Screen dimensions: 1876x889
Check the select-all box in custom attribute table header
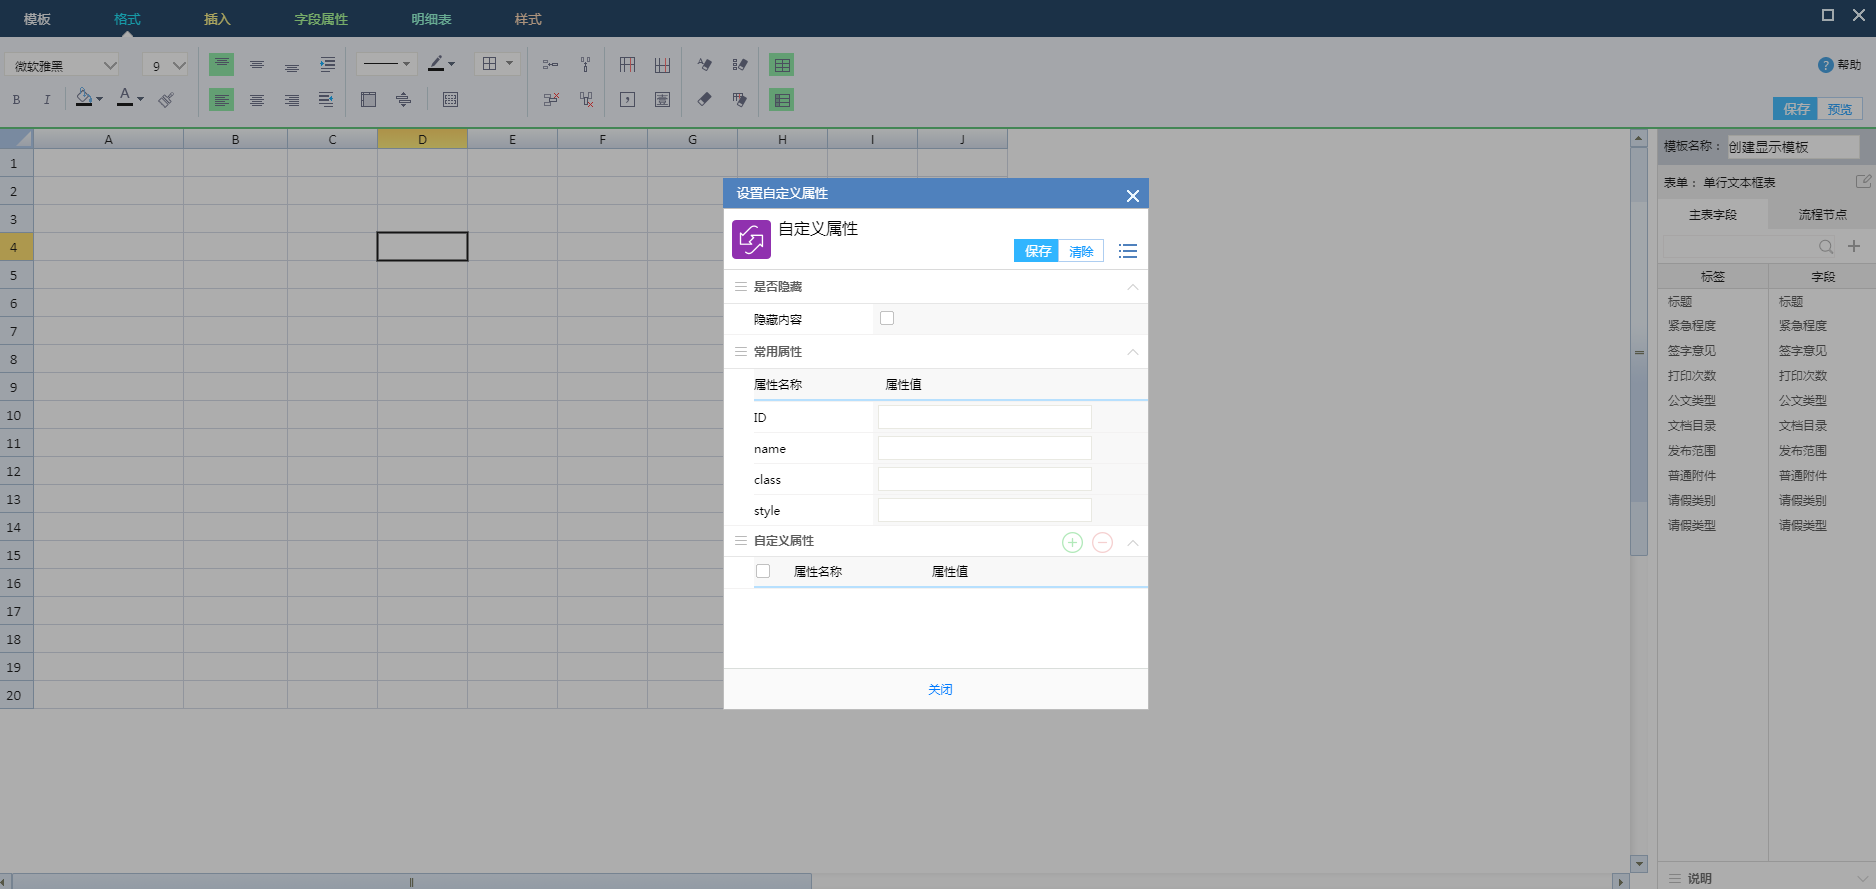763,571
